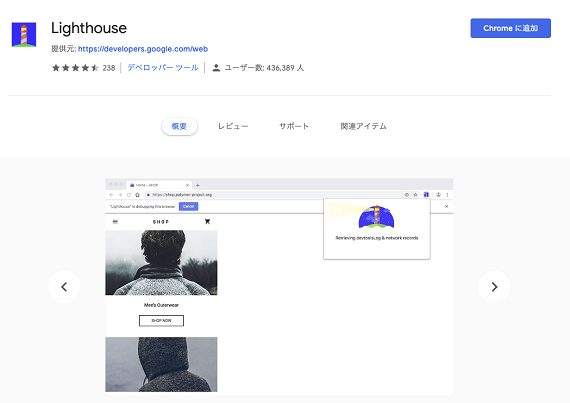Click the Lighthouse extension logo icon
Viewport: 570px width, 403px height.
tap(24, 35)
